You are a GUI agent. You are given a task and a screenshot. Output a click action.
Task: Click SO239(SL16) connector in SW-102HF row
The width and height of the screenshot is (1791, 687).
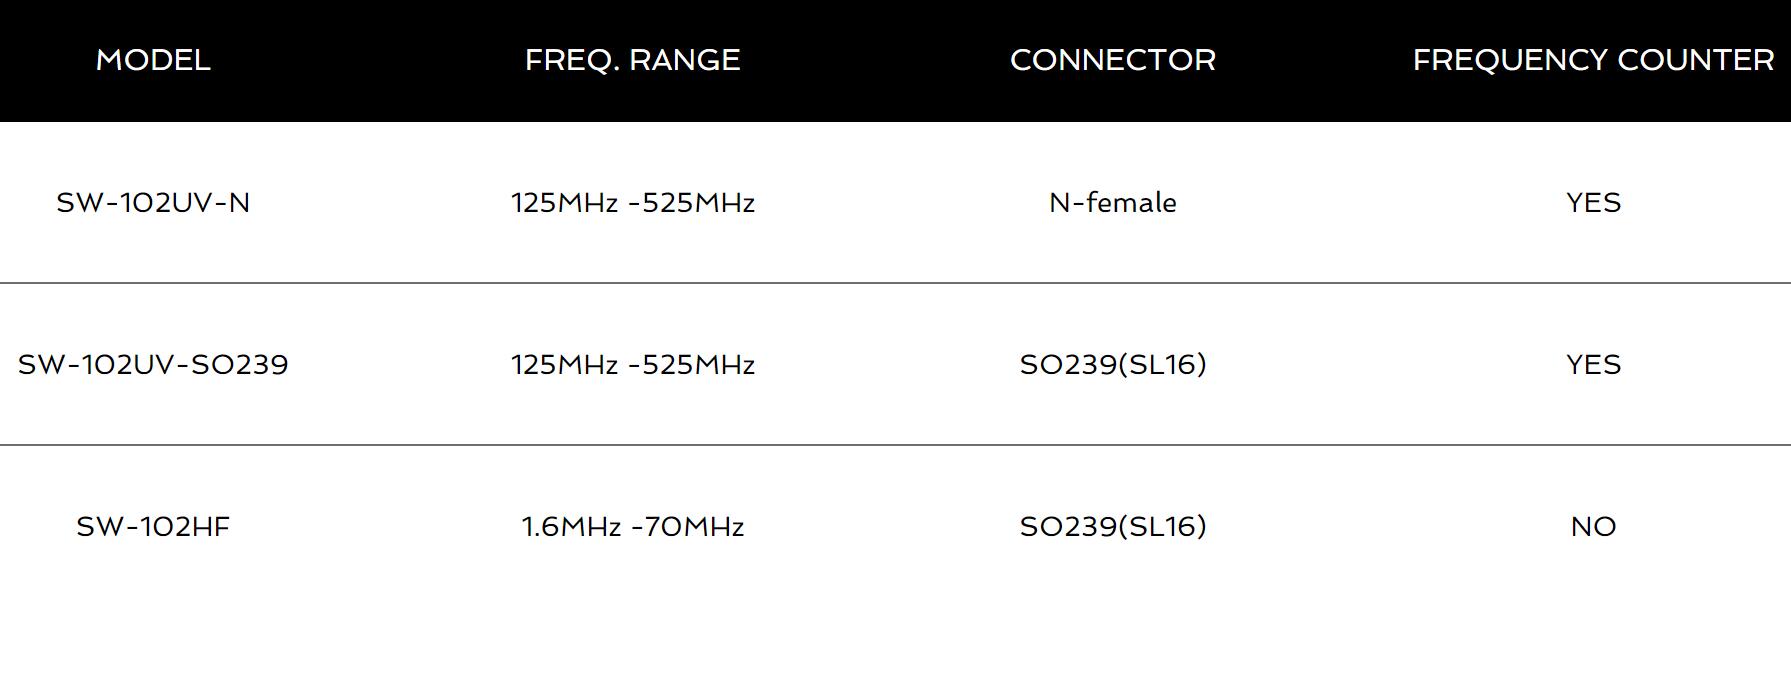click(x=1113, y=527)
